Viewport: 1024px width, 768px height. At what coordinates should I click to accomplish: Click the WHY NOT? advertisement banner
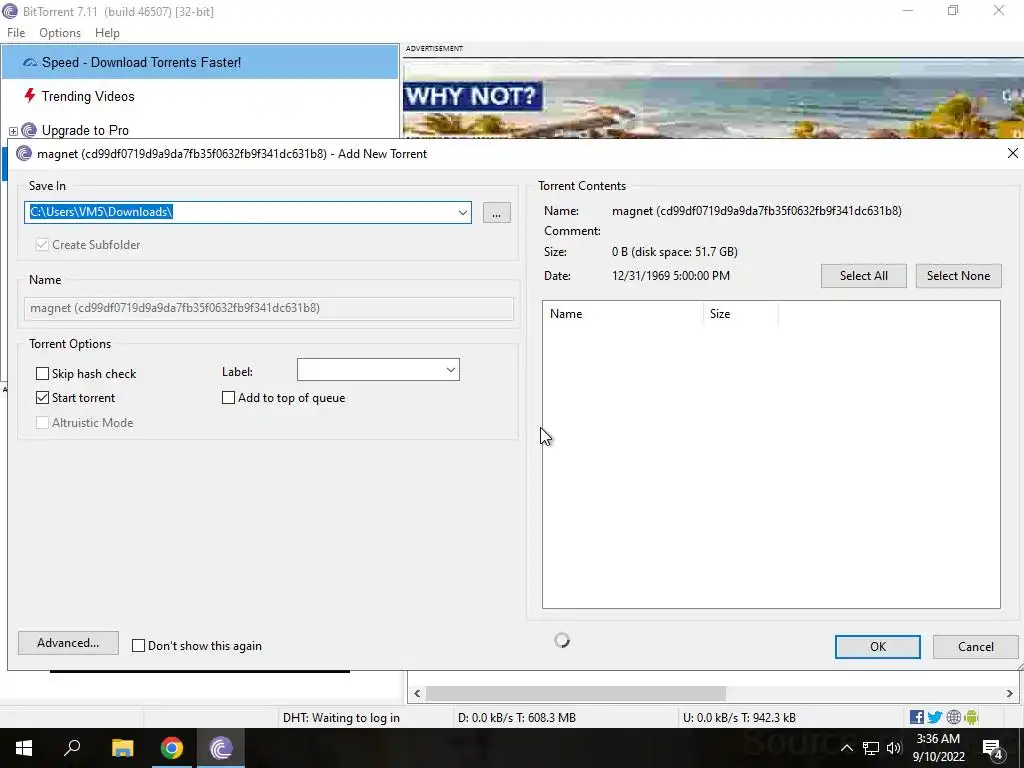click(713, 98)
